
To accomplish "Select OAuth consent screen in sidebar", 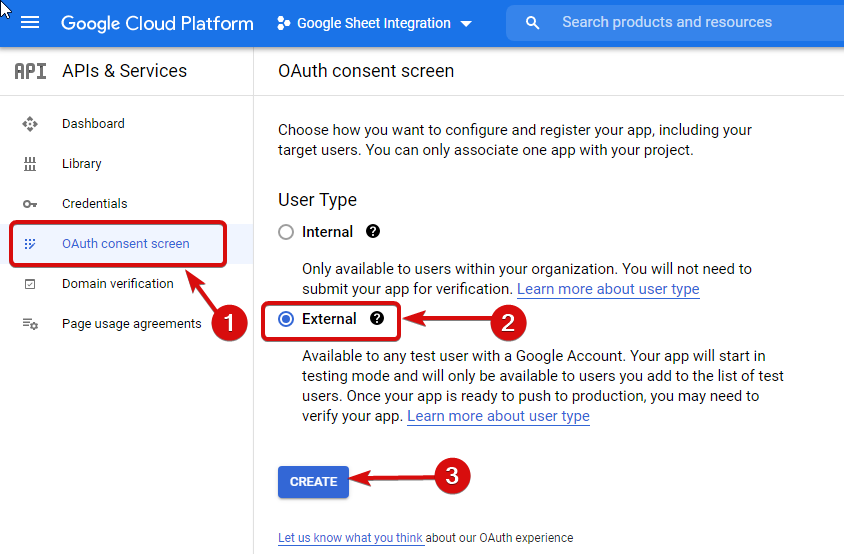I will point(126,243).
